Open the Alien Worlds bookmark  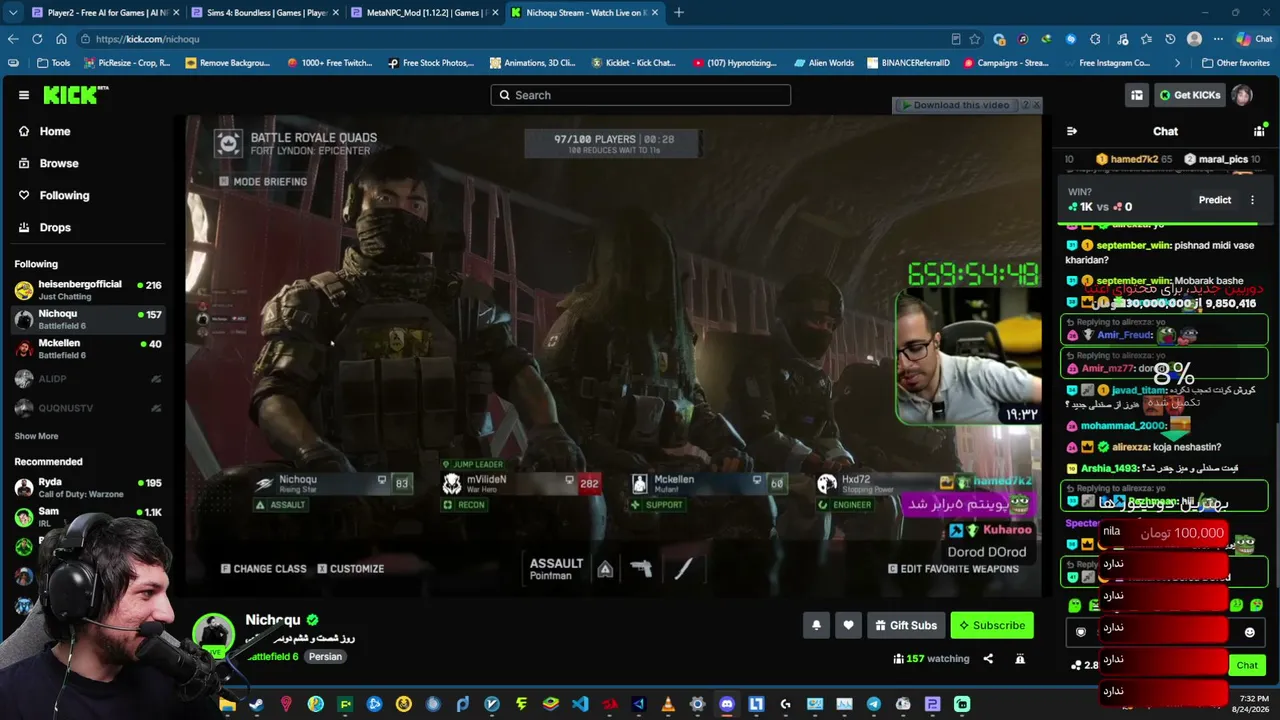(823, 63)
